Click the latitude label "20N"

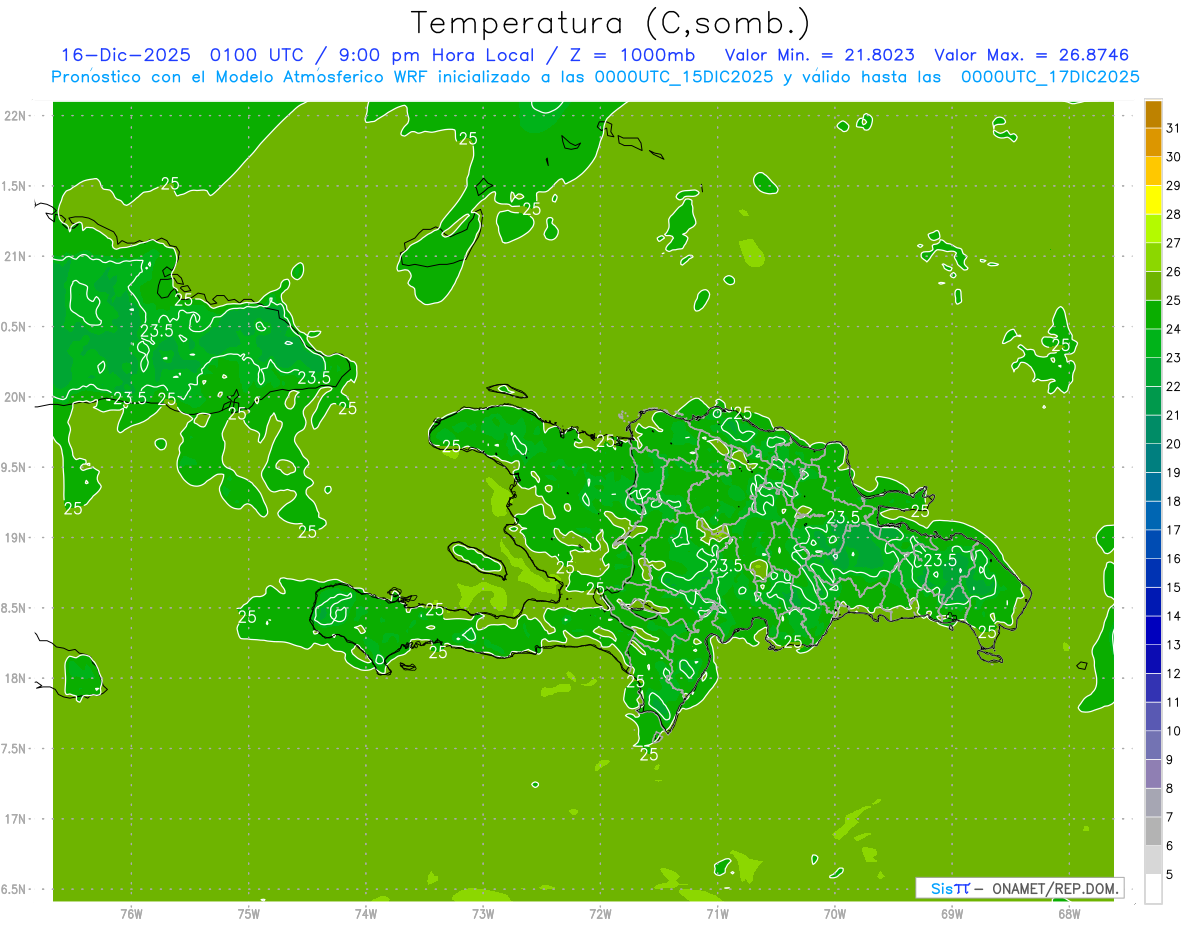[16, 397]
